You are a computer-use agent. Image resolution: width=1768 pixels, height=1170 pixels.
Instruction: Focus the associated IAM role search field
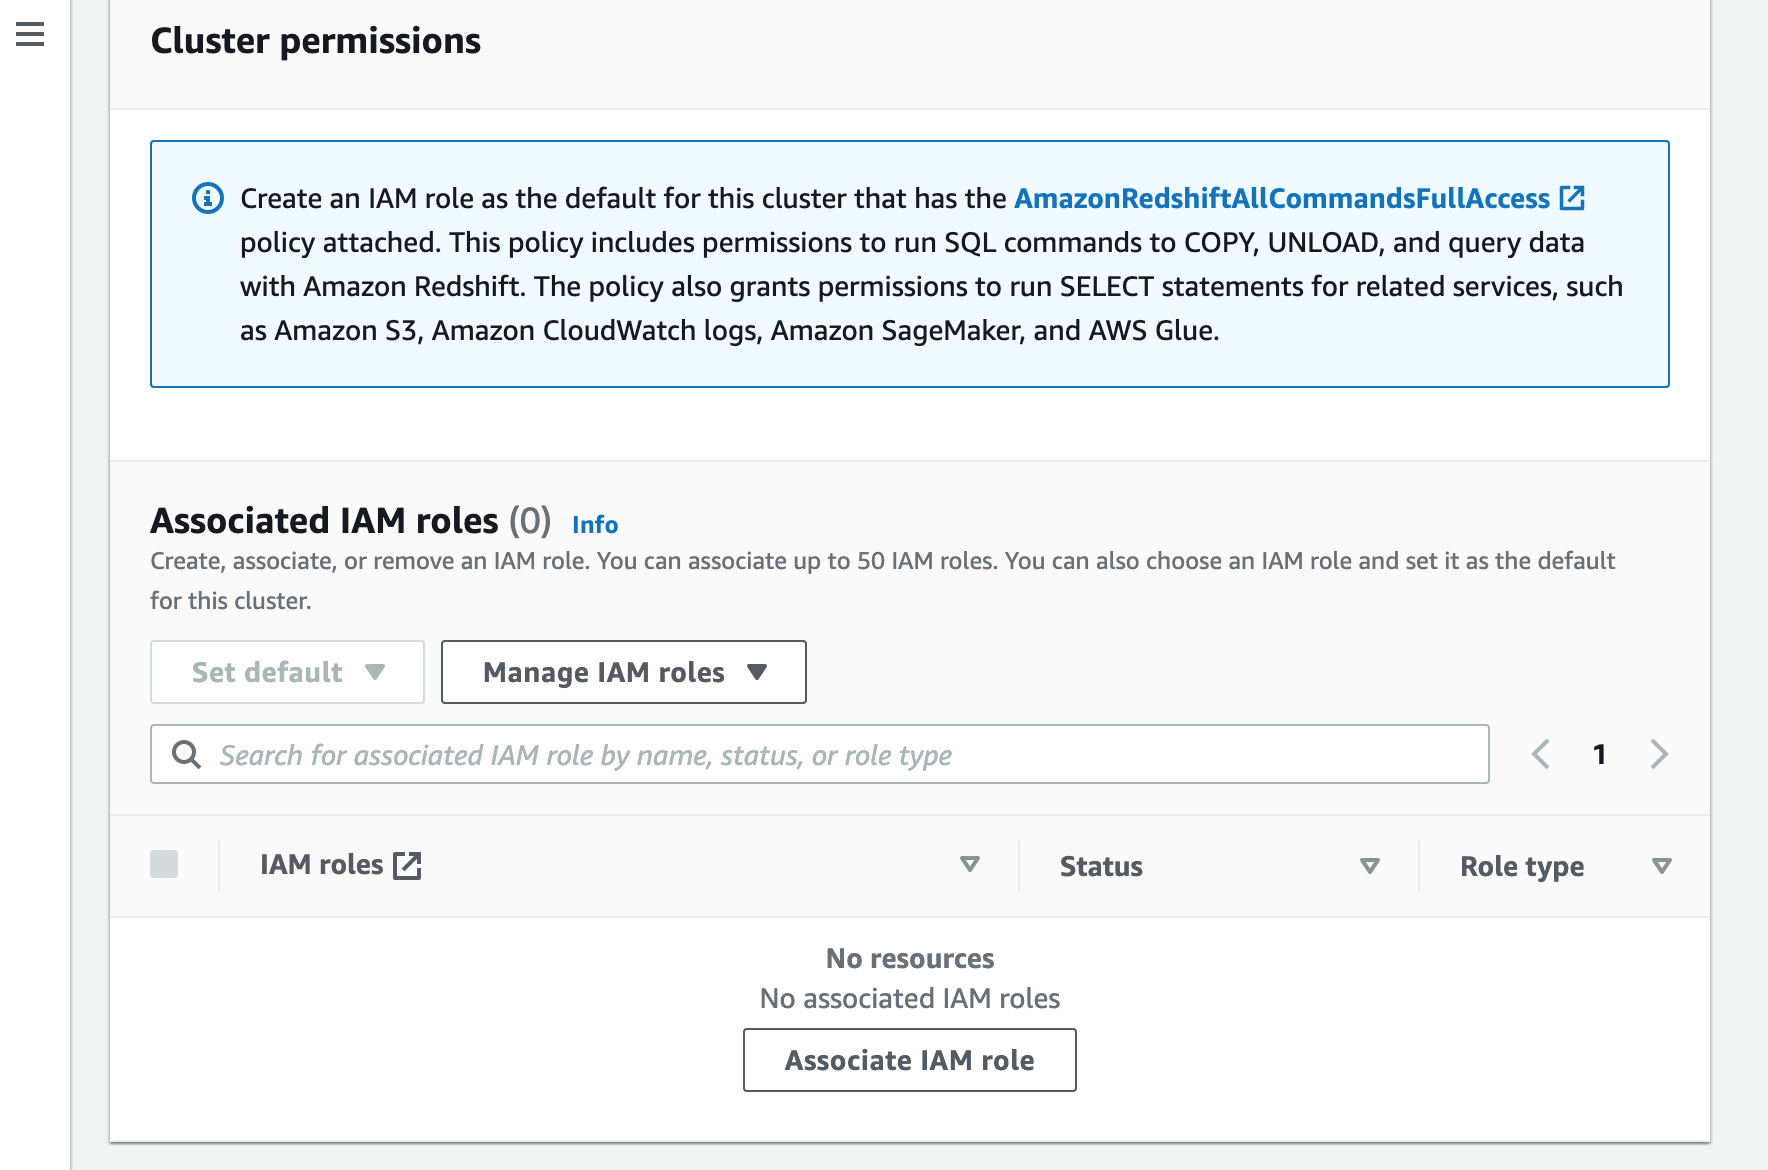[x=820, y=754]
